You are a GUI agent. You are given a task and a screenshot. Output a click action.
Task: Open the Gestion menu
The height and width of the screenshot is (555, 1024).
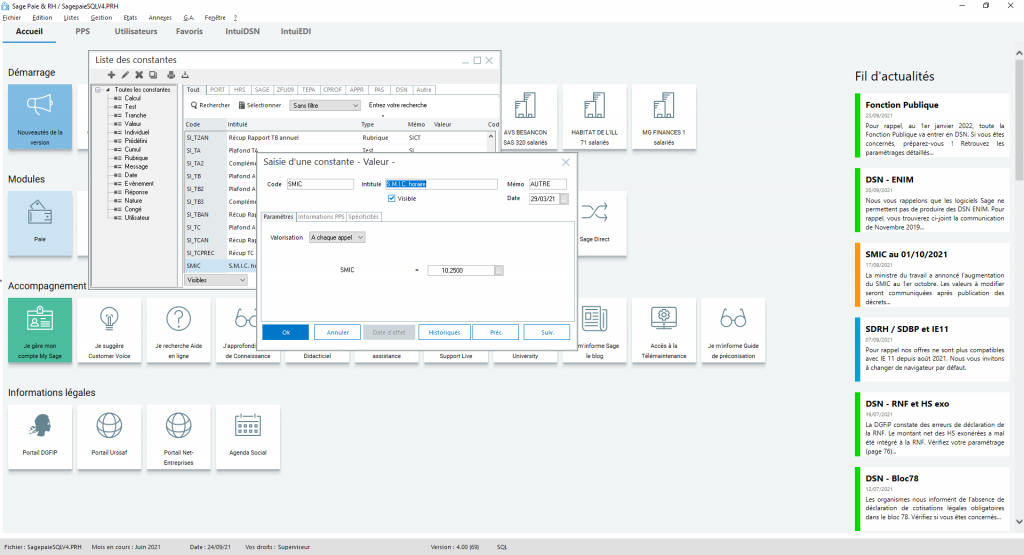(101, 18)
